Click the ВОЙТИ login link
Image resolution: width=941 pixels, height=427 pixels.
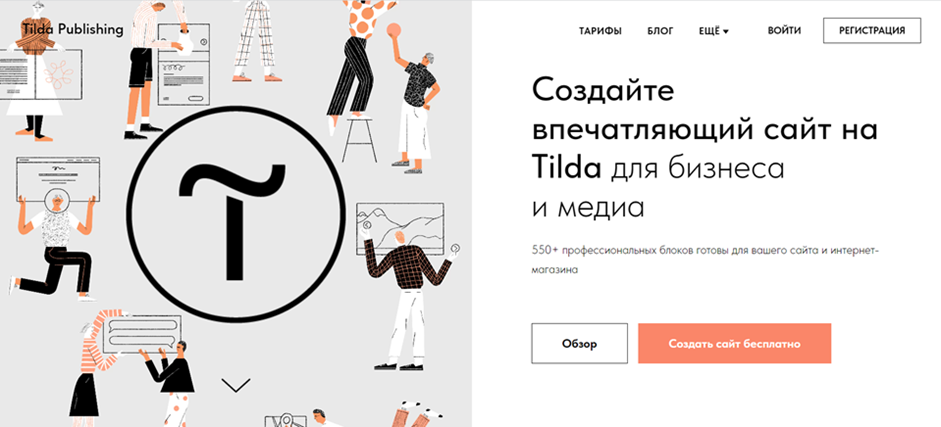784,31
